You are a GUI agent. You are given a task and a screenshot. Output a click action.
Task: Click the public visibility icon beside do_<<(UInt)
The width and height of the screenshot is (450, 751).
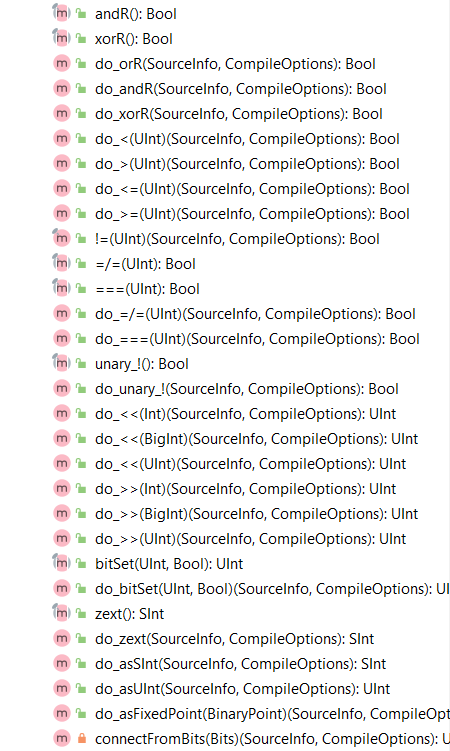(x=81, y=464)
